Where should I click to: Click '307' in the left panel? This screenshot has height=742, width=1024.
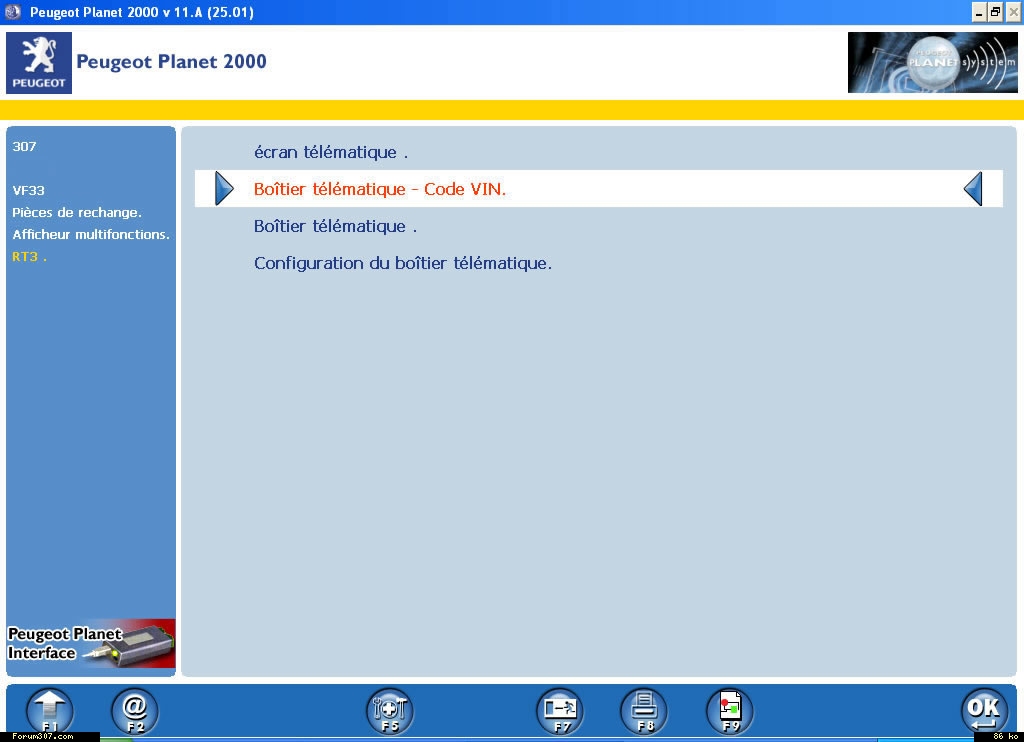click(x=24, y=146)
